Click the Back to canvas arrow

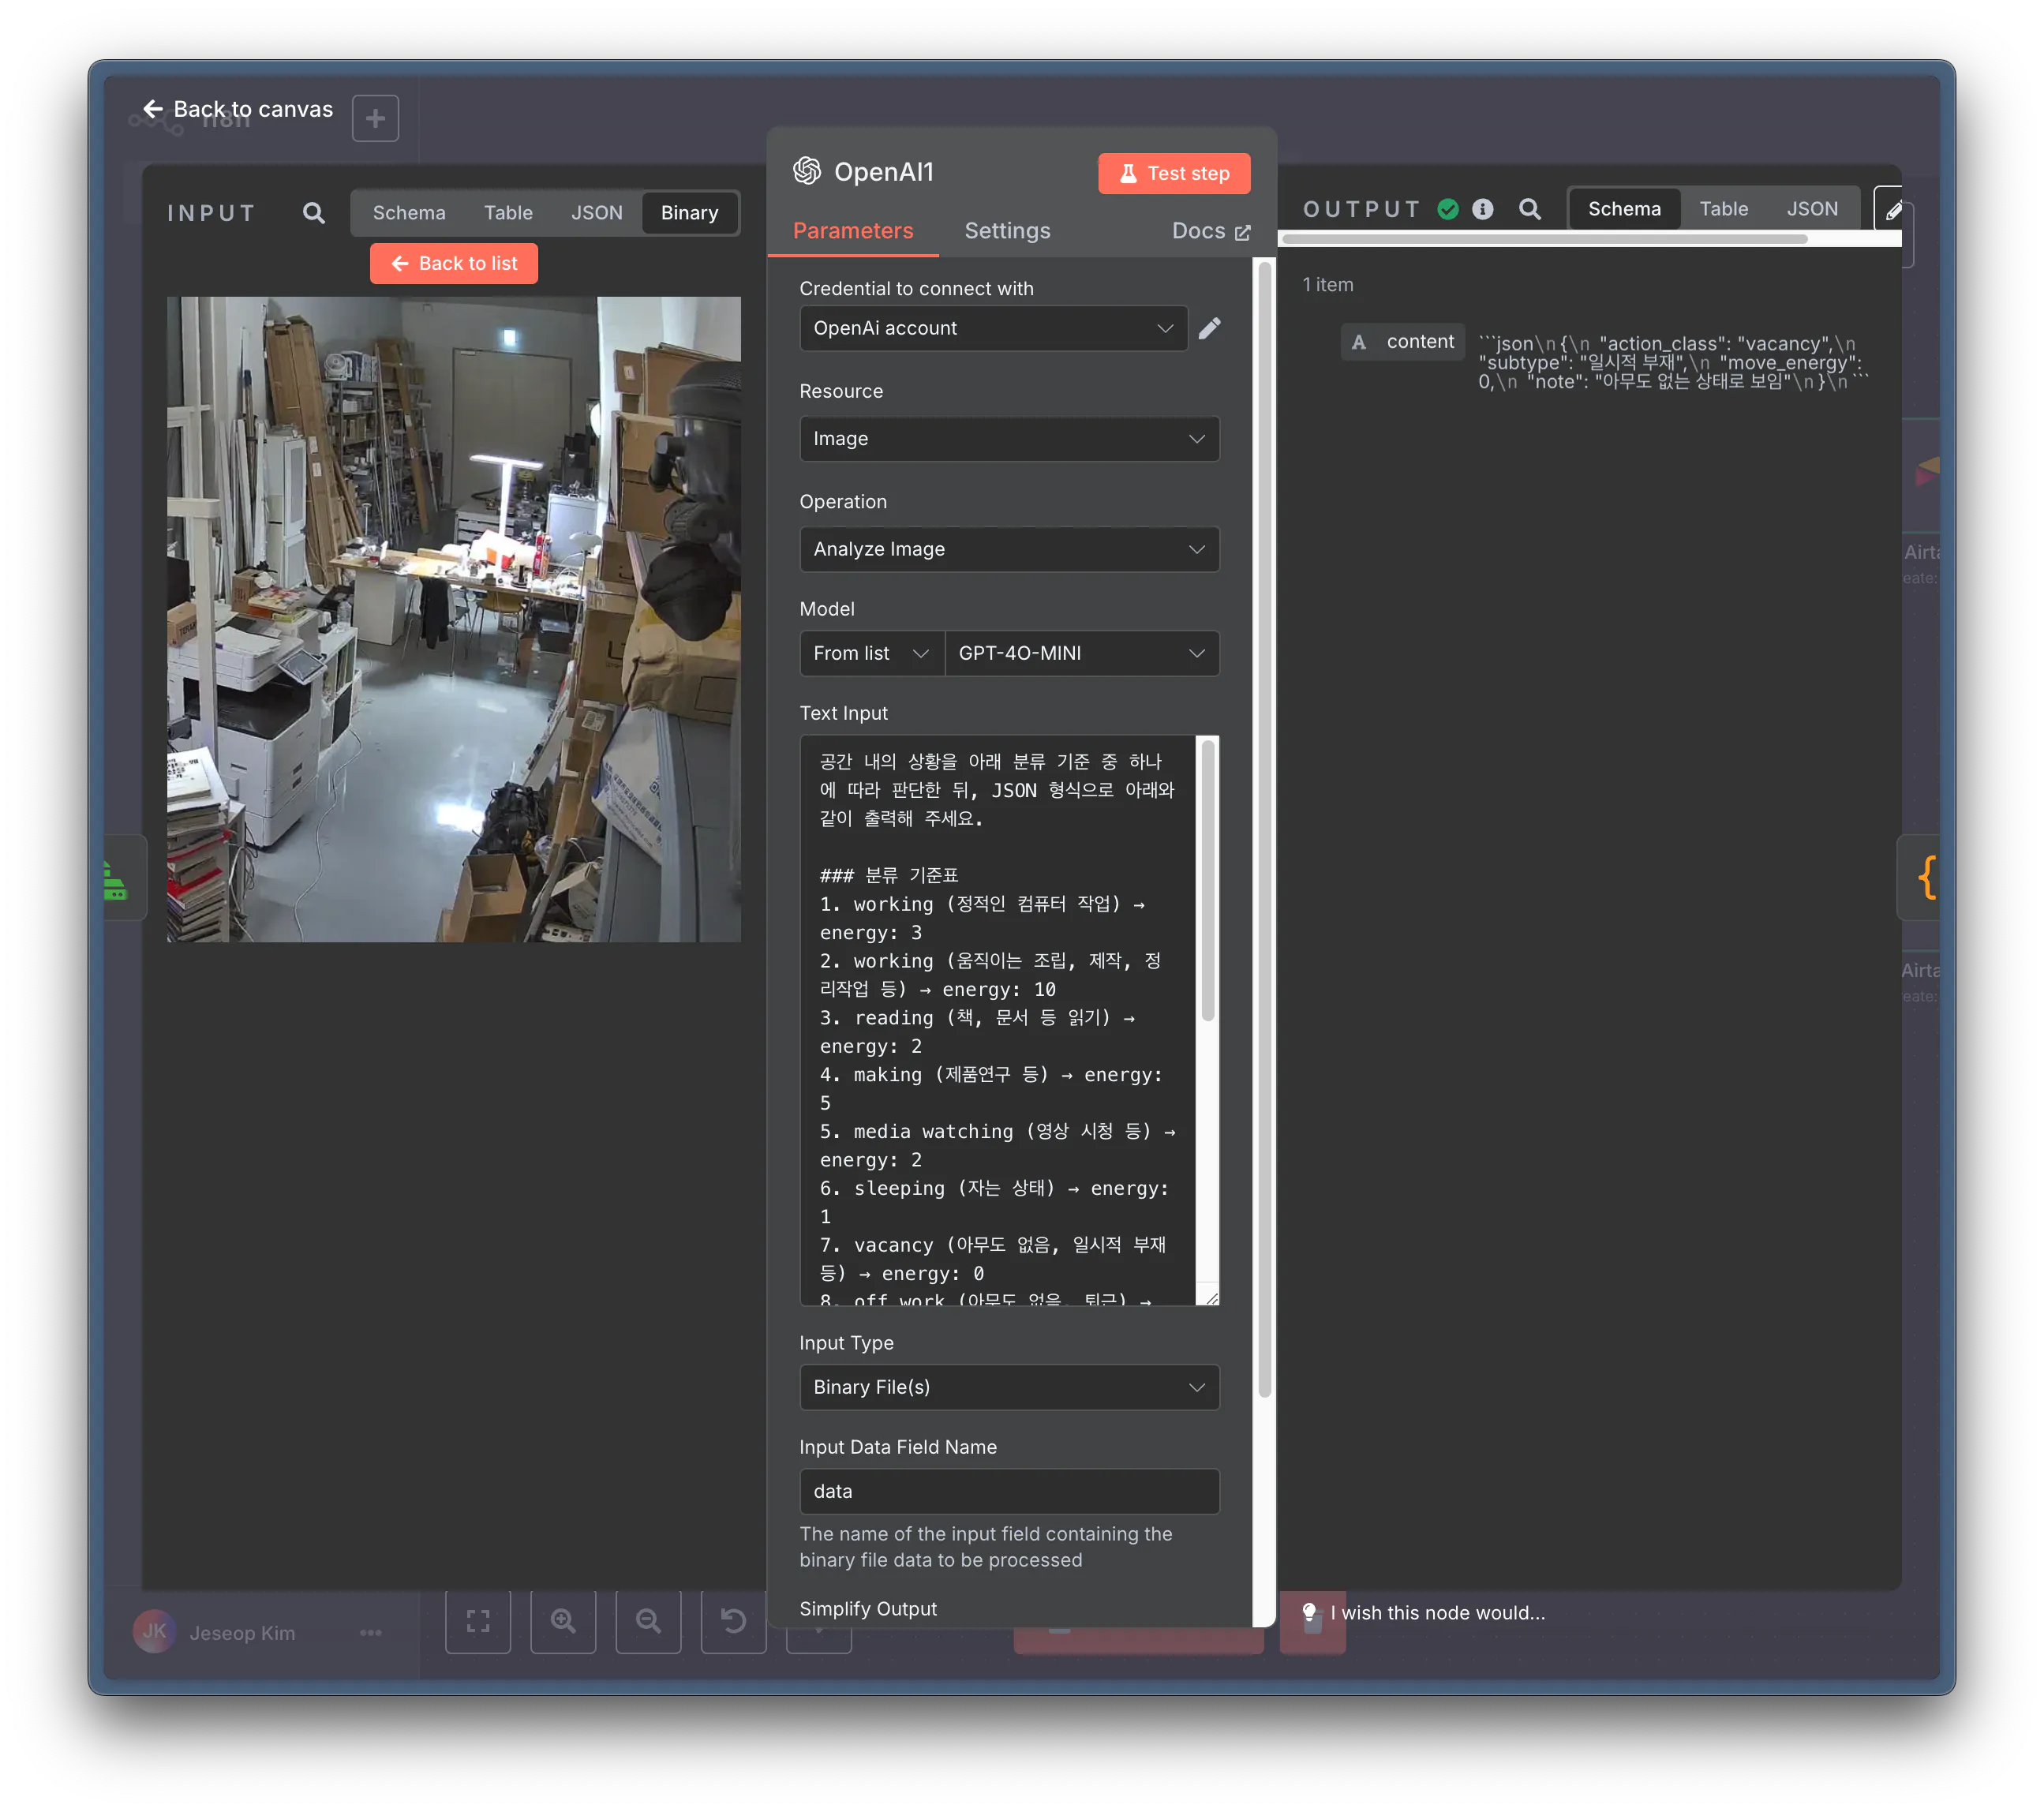coord(153,109)
